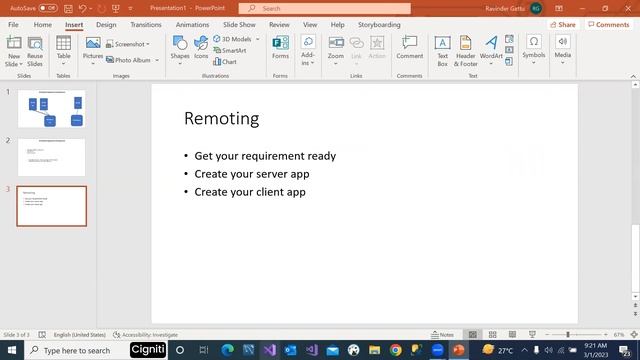Show hidden icons in system tray
Screen dimensions: 640x360
(524, 350)
